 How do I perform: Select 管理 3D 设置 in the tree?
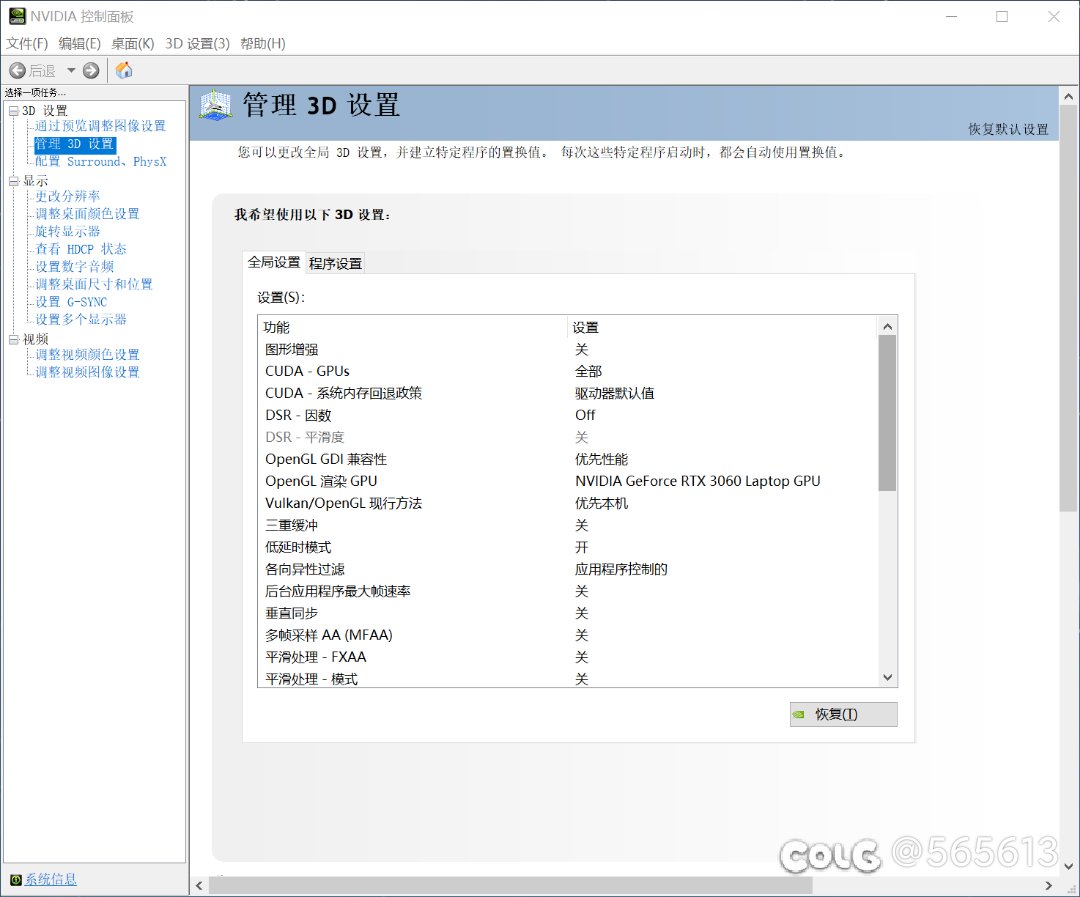[x=74, y=144]
